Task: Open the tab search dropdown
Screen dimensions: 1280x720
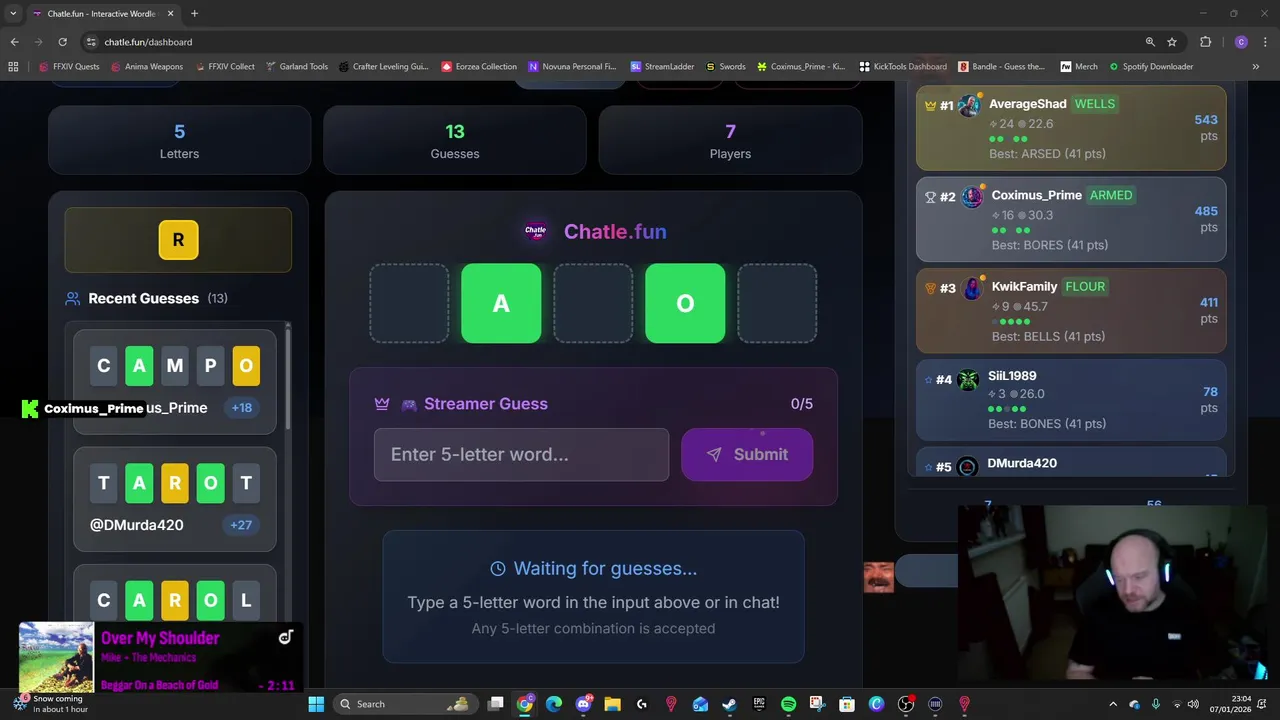Action: coord(13,13)
